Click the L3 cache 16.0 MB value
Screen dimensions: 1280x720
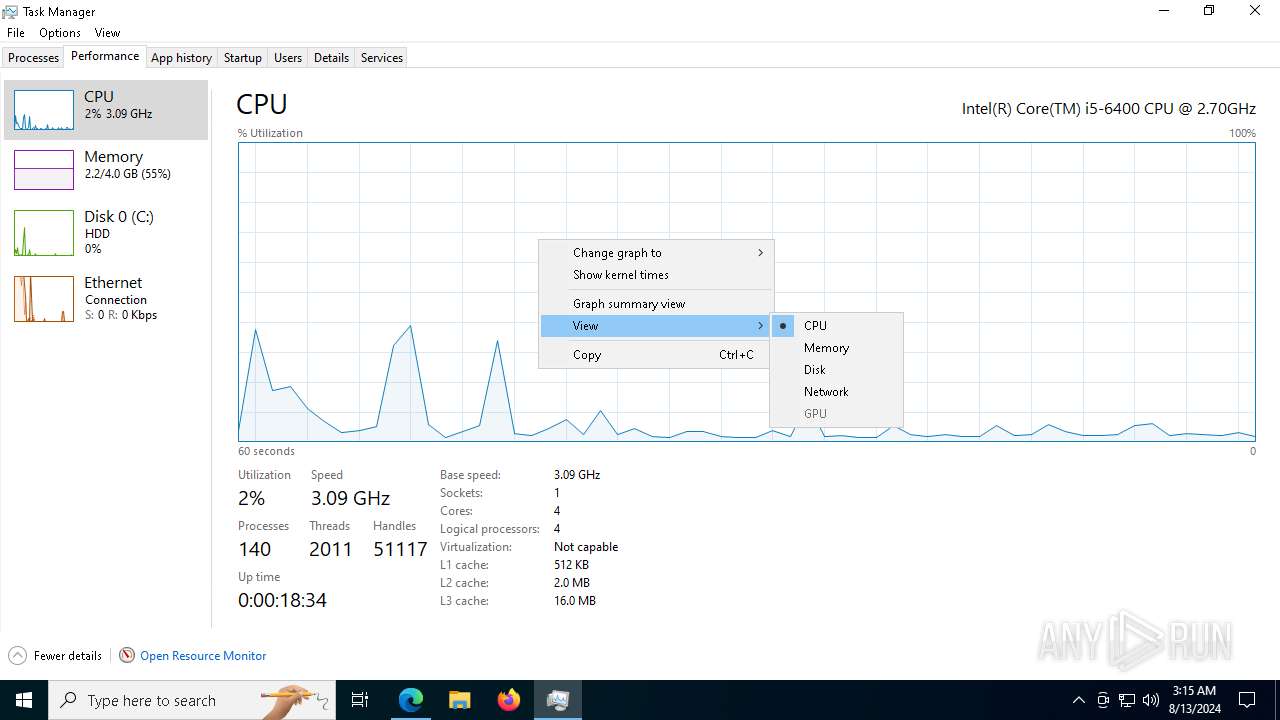[x=575, y=601]
